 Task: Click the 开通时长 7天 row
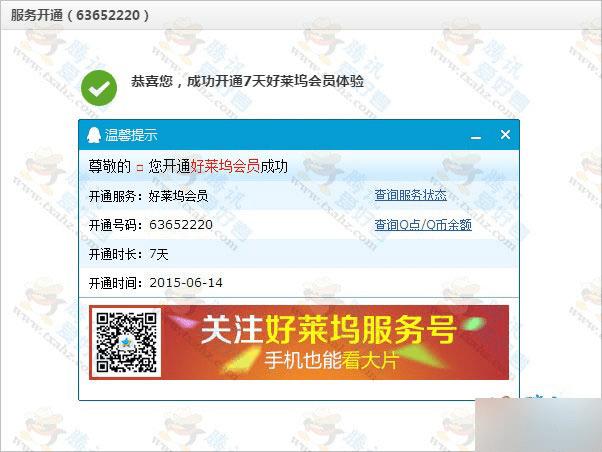point(298,254)
